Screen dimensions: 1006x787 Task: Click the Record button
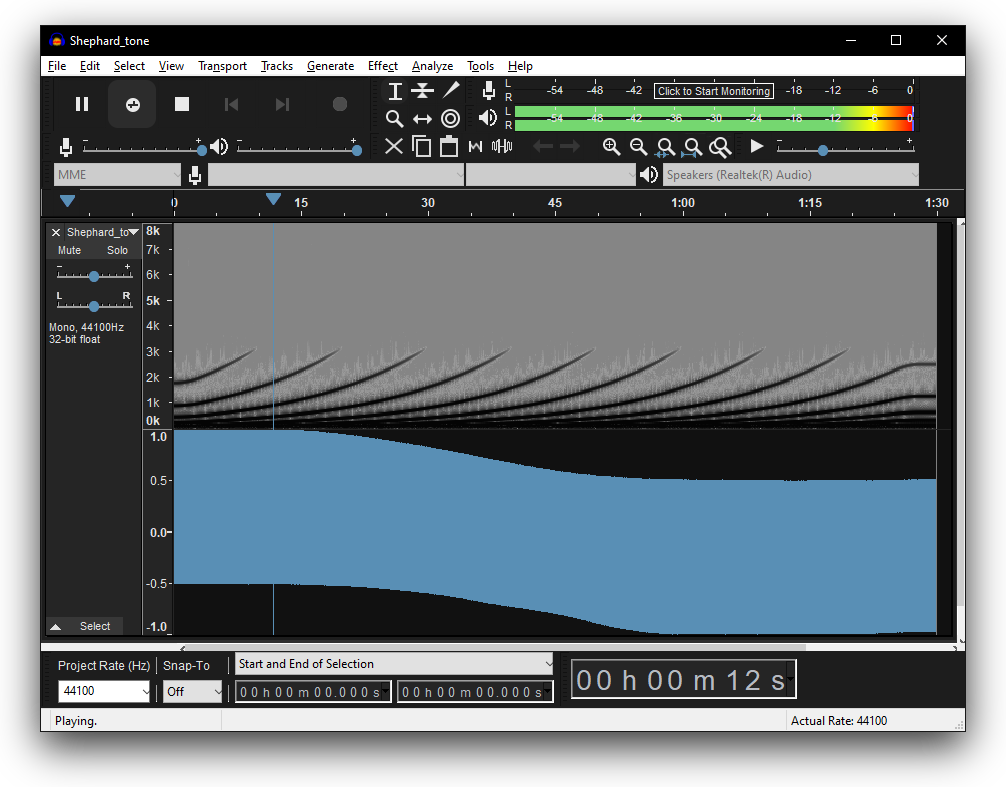pyautogui.click(x=339, y=104)
